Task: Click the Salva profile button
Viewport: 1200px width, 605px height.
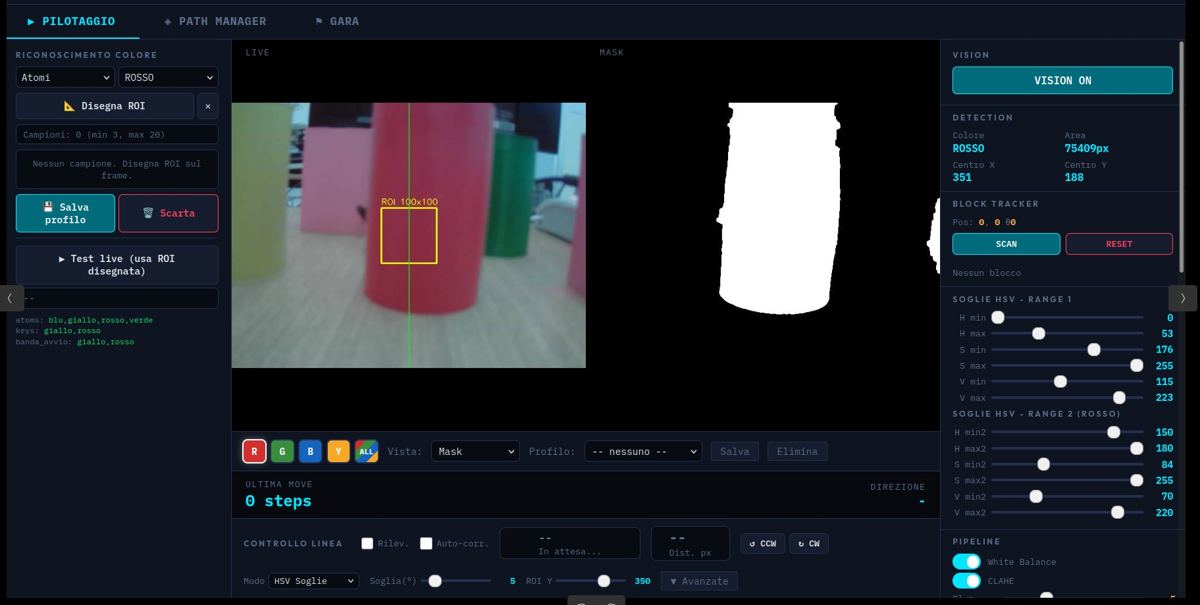Action: 735,452
